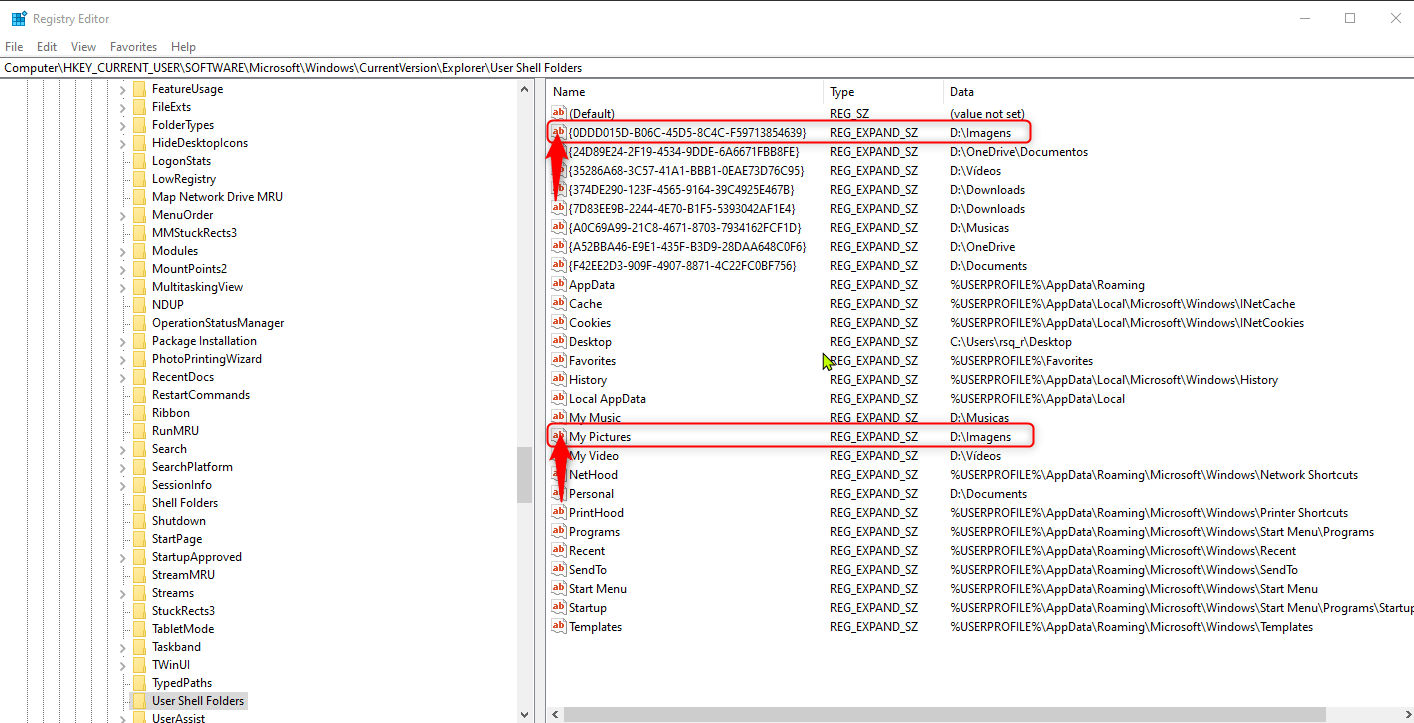Click the folder icon of MountPoints2 key
Screen dimensions: 1414x723
pyautogui.click(x=139, y=269)
